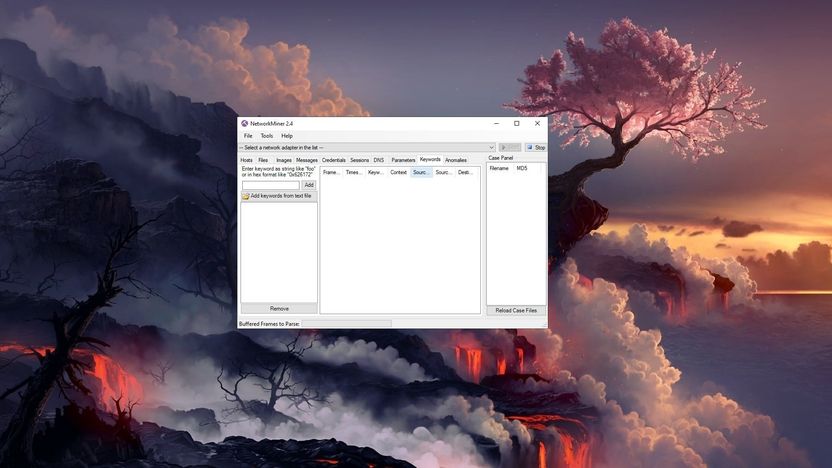Switch to the Parameters tab
832x468 pixels.
[x=403, y=160]
